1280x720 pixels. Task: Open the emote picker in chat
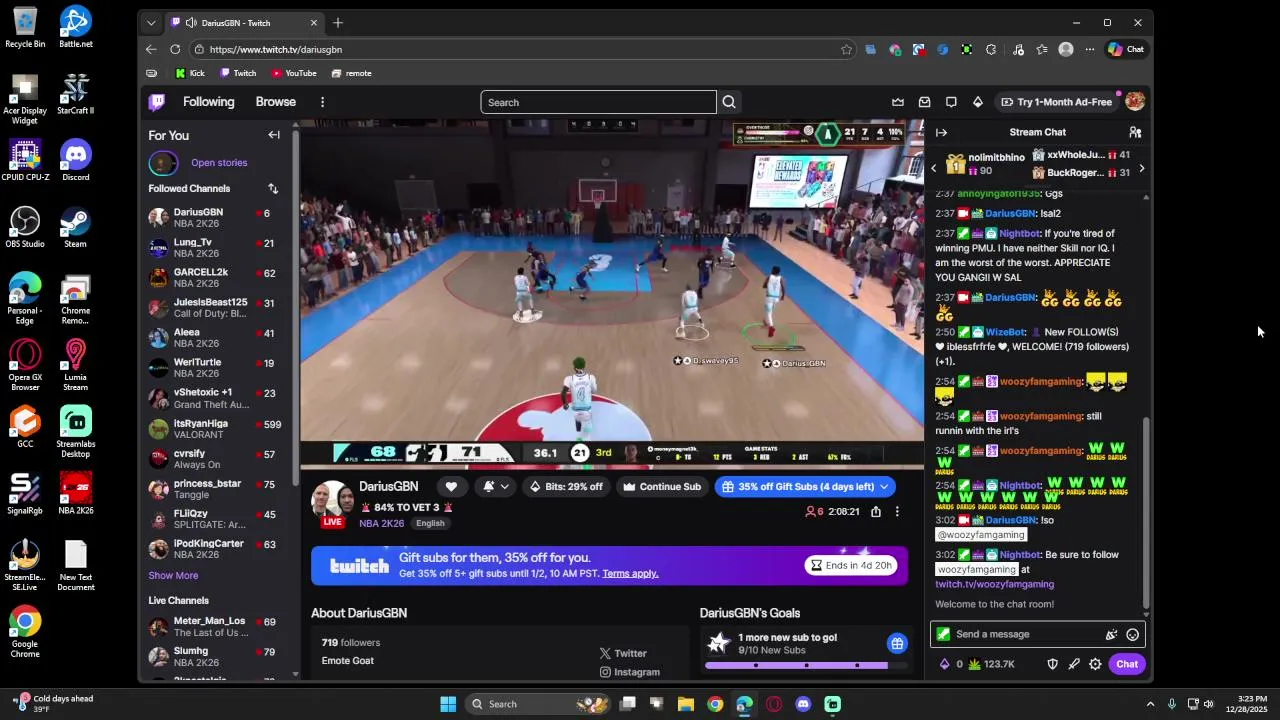pyautogui.click(x=1132, y=634)
